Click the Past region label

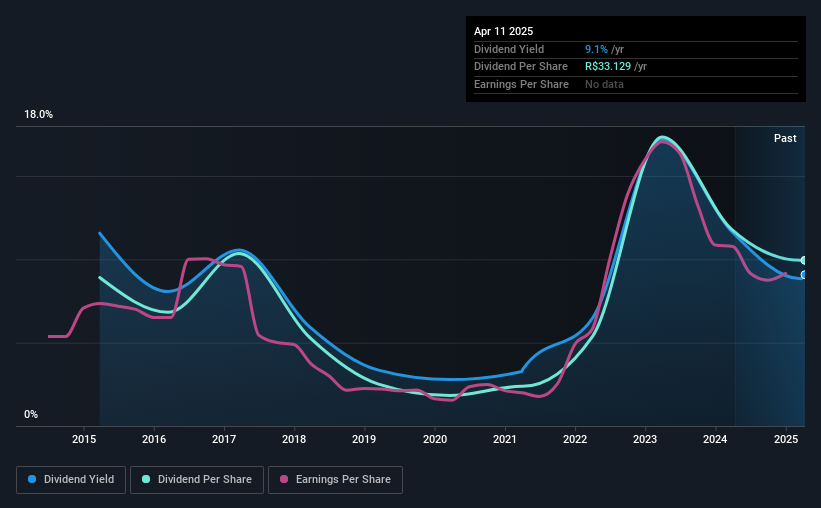point(785,138)
